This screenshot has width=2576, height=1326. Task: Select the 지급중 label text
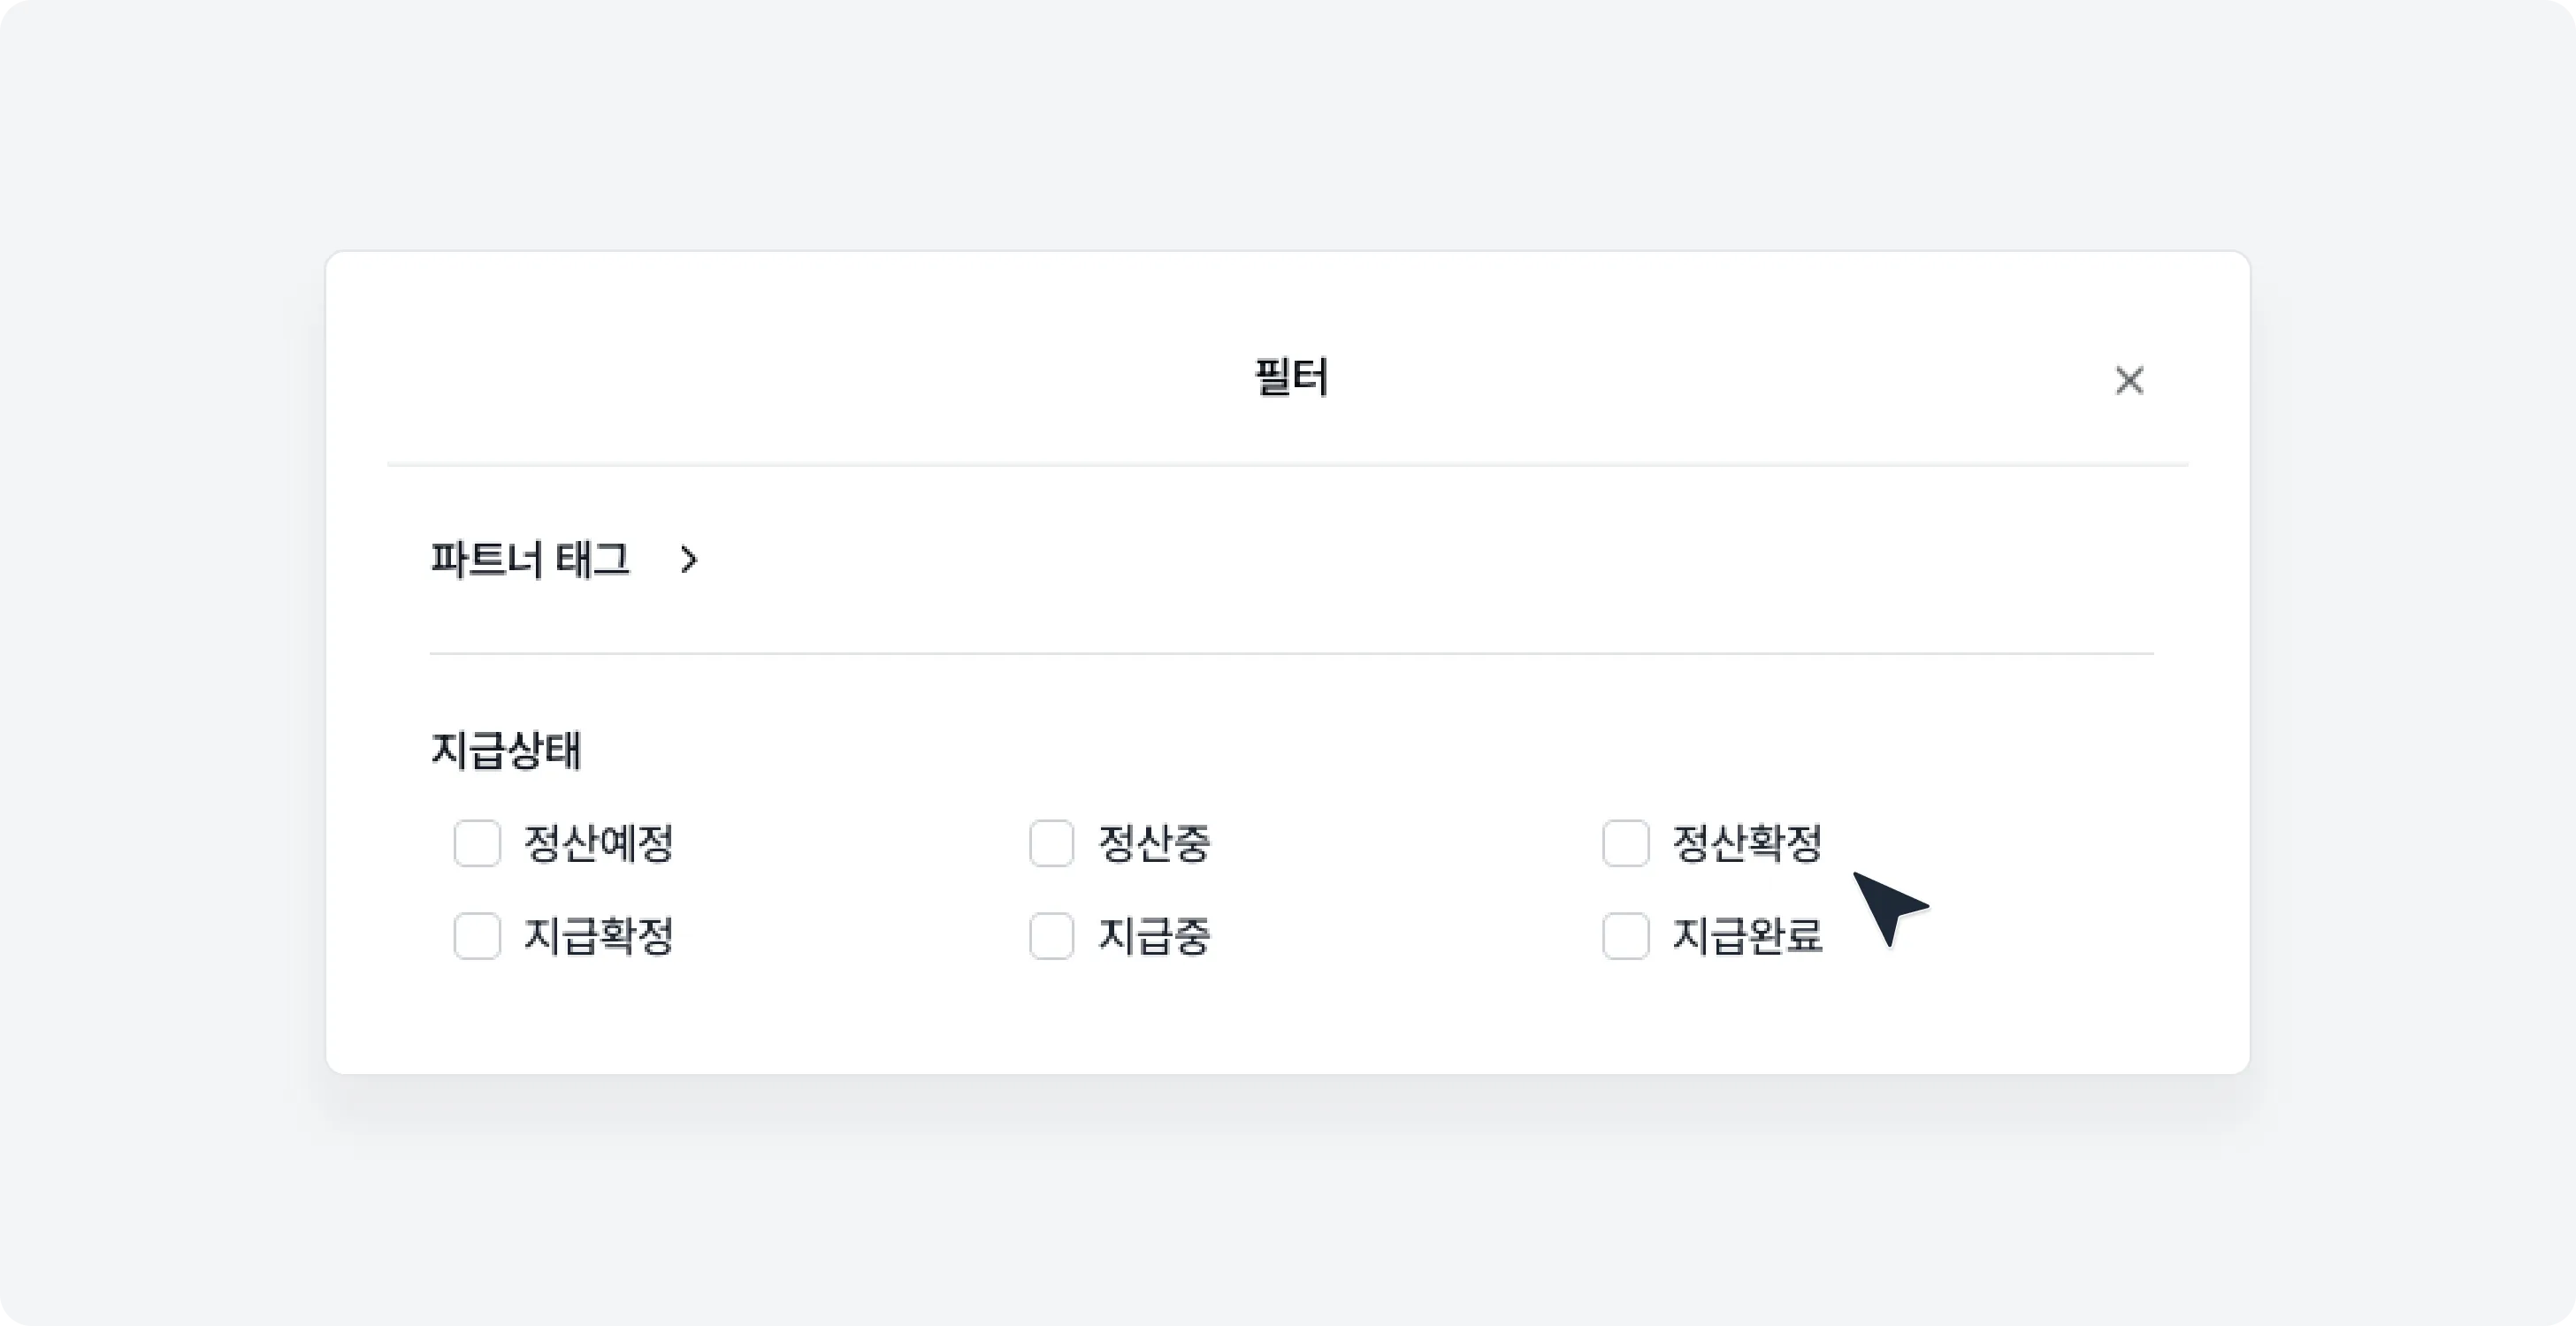click(x=1156, y=937)
